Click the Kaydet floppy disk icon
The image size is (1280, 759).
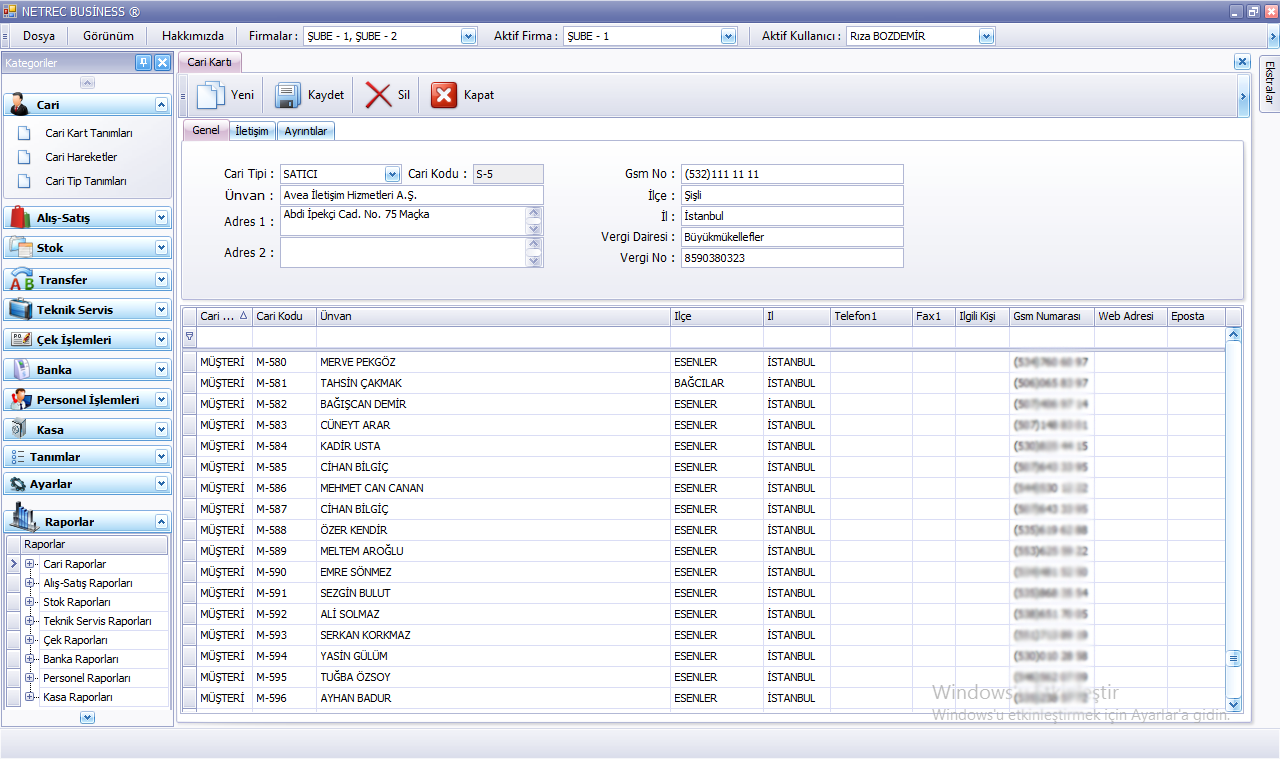(x=288, y=95)
